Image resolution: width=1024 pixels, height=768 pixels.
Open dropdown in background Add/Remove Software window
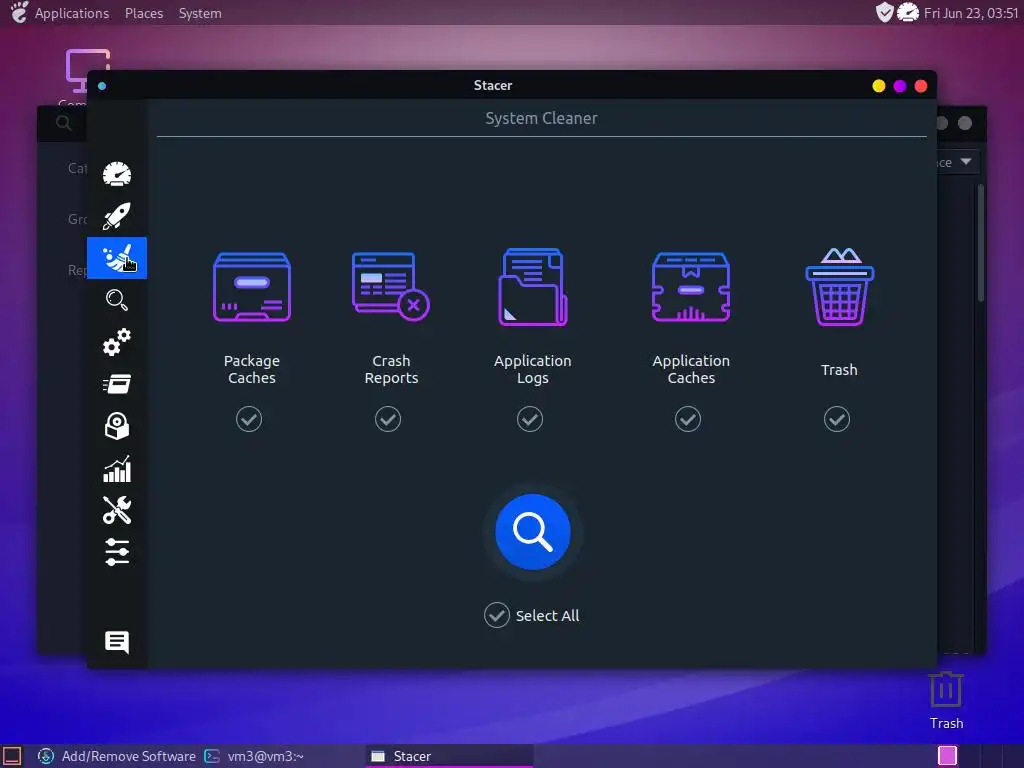[966, 161]
